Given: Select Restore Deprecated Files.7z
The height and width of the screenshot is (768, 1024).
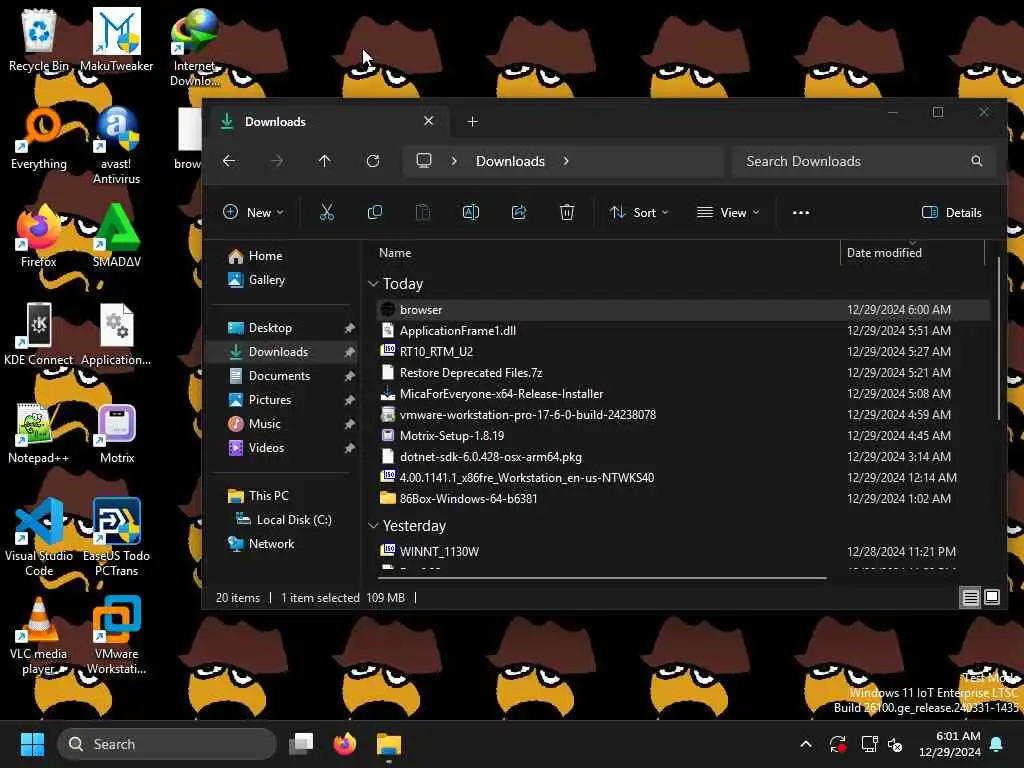Looking at the screenshot, I should click(x=683, y=373).
